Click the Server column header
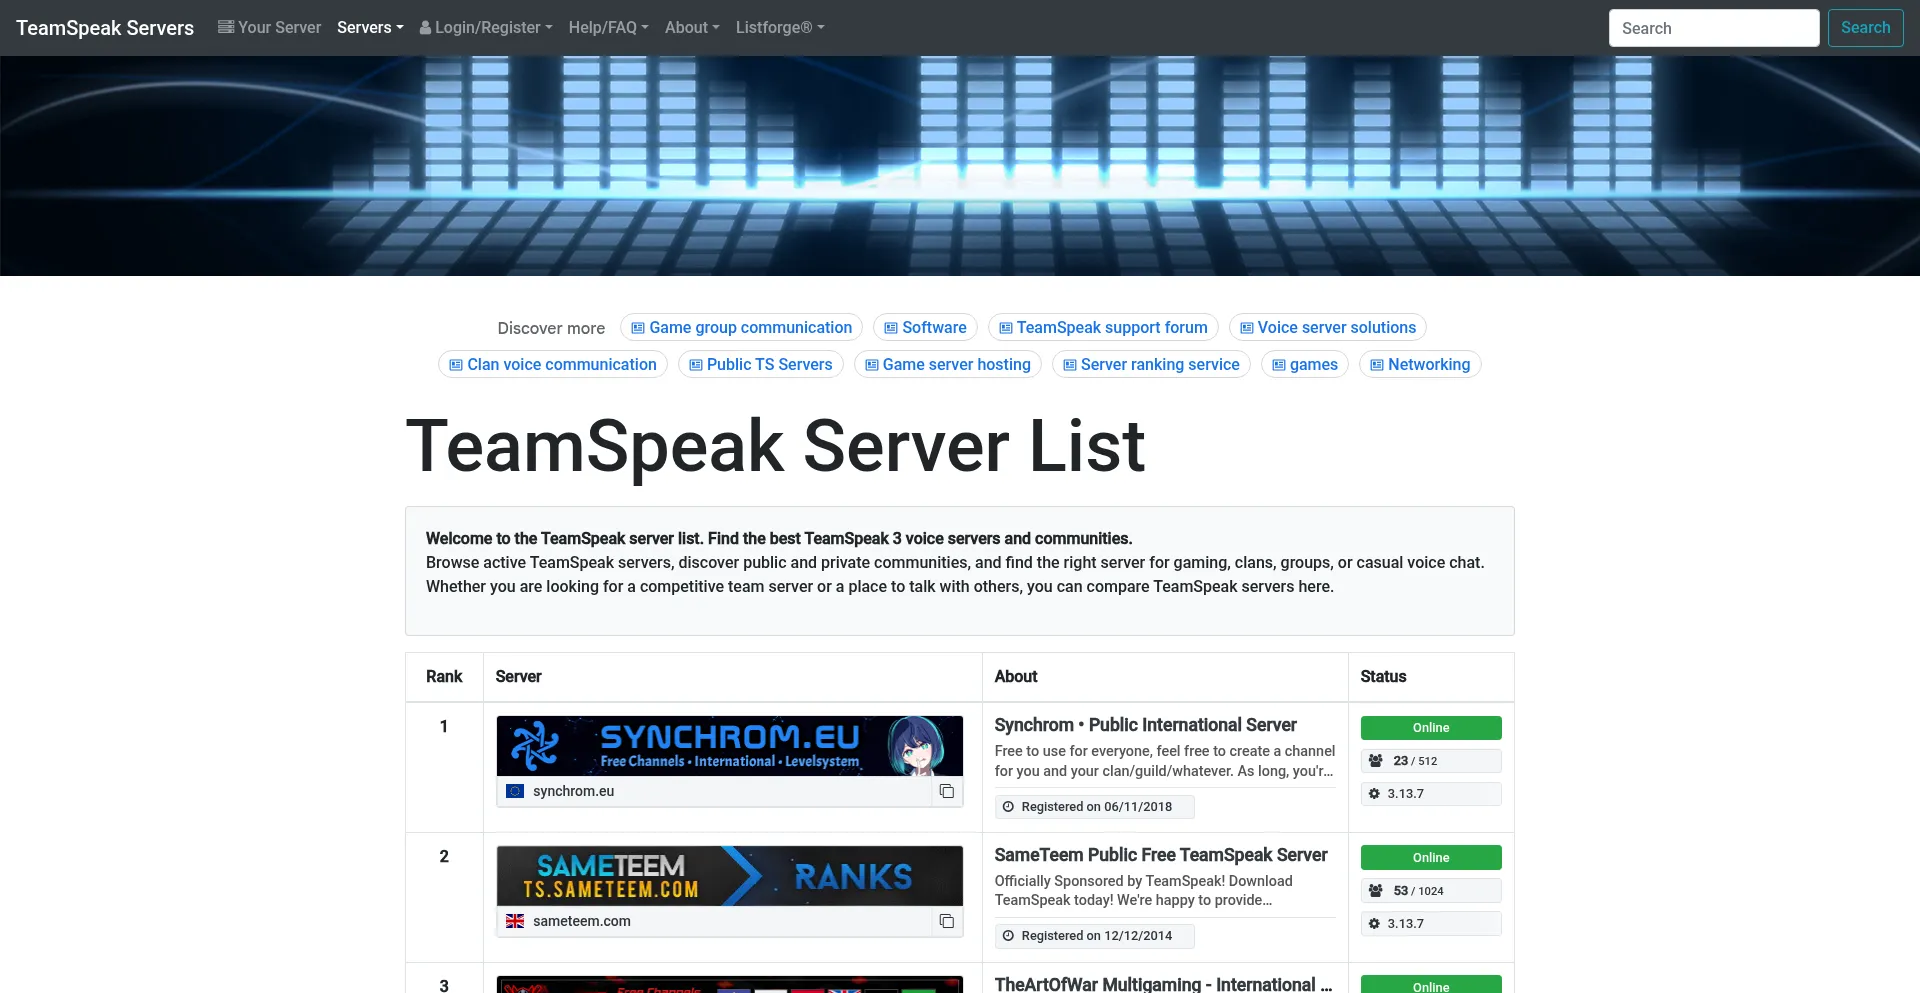This screenshot has height=993, width=1920. point(518,677)
